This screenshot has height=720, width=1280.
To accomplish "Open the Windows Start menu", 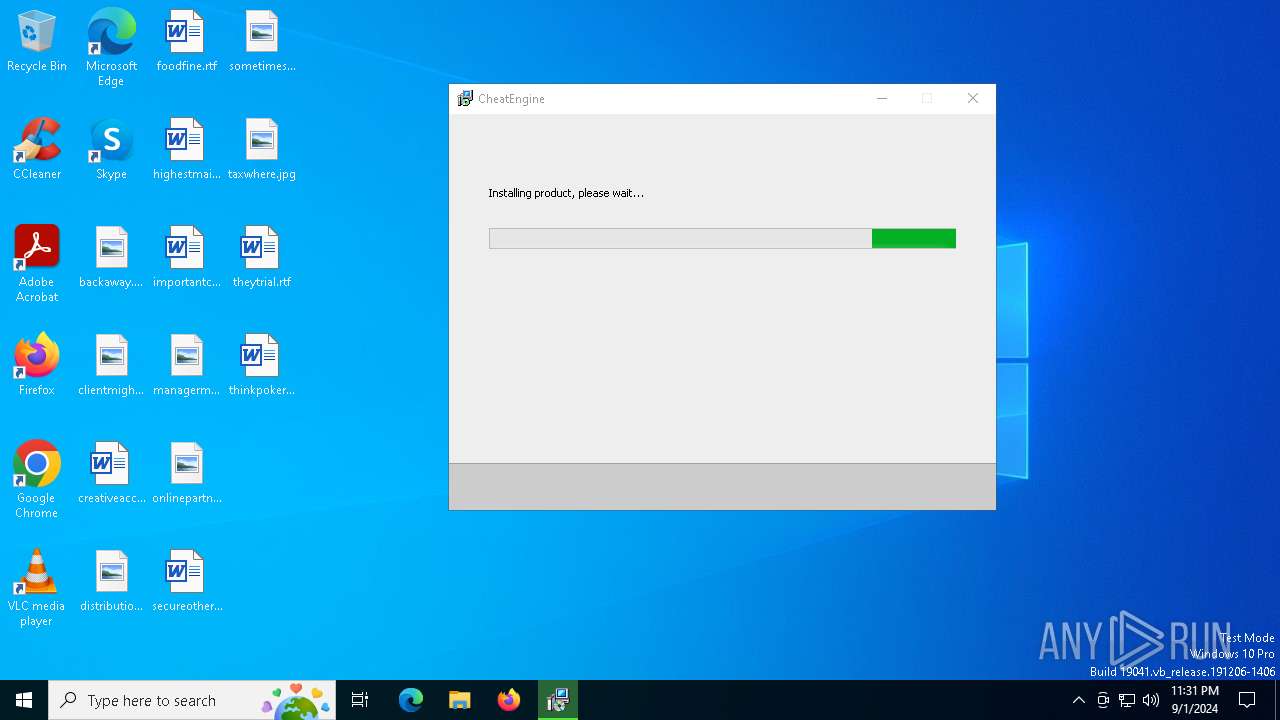I will [24, 700].
